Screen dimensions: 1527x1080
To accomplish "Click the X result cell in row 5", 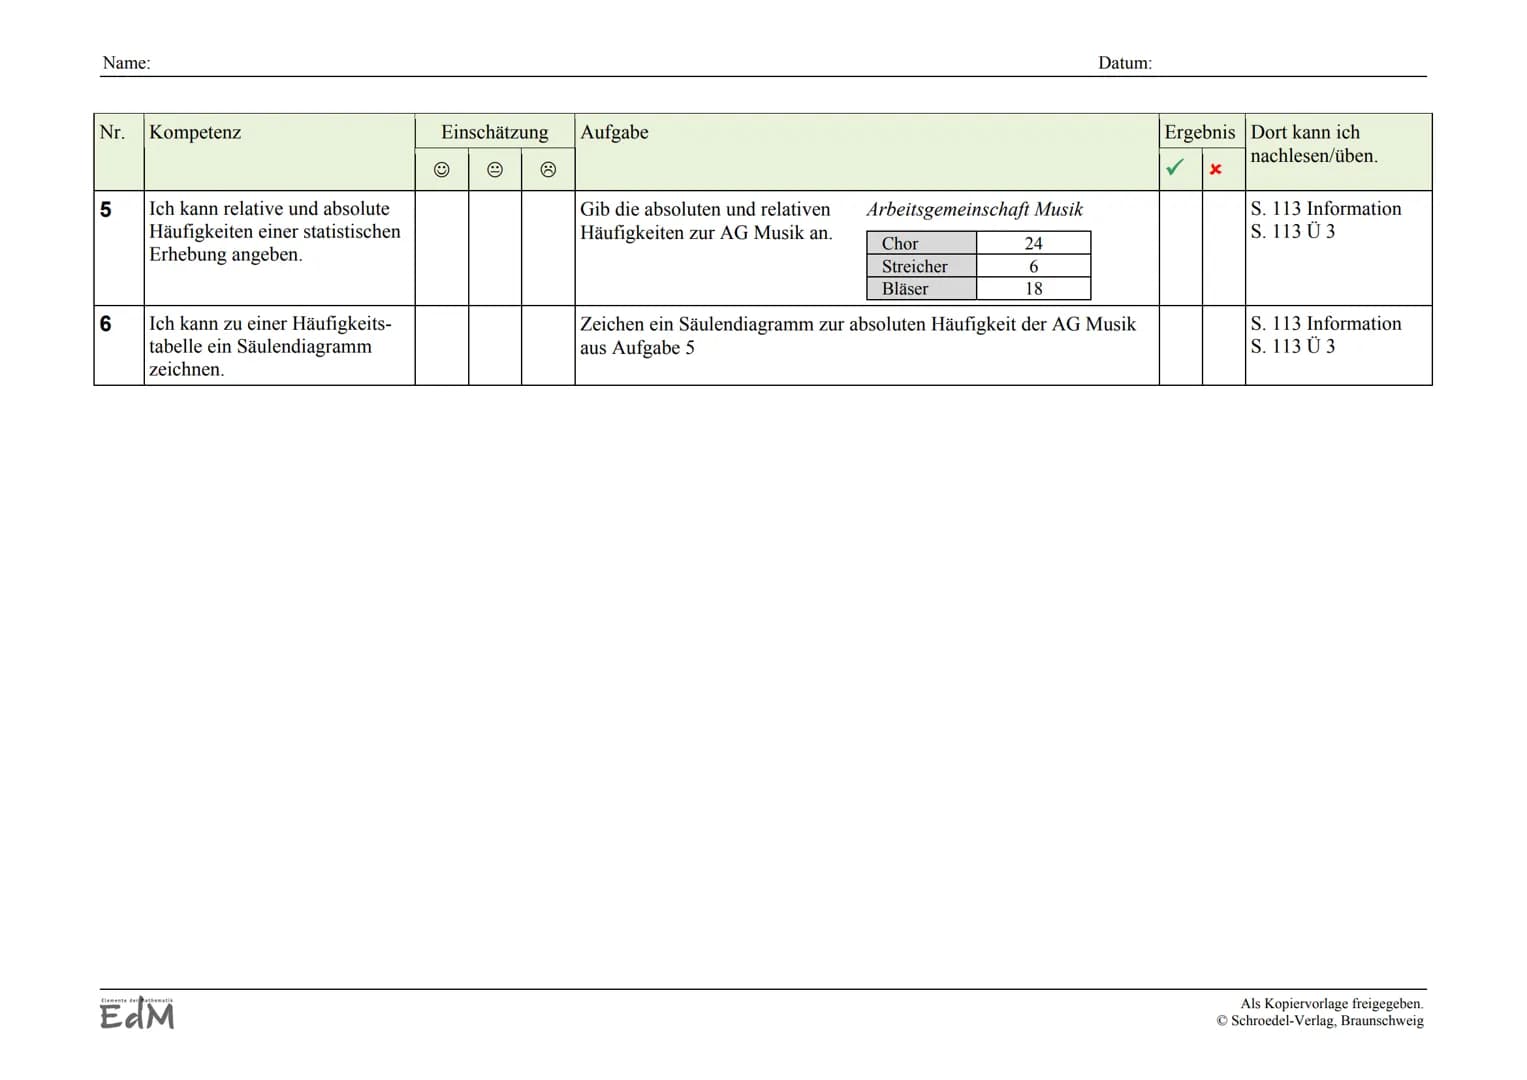I will [1224, 248].
